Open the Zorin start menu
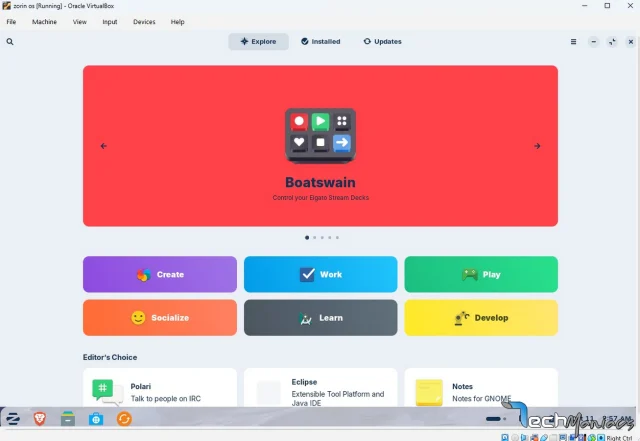The height and width of the screenshot is (441, 640). point(13,419)
